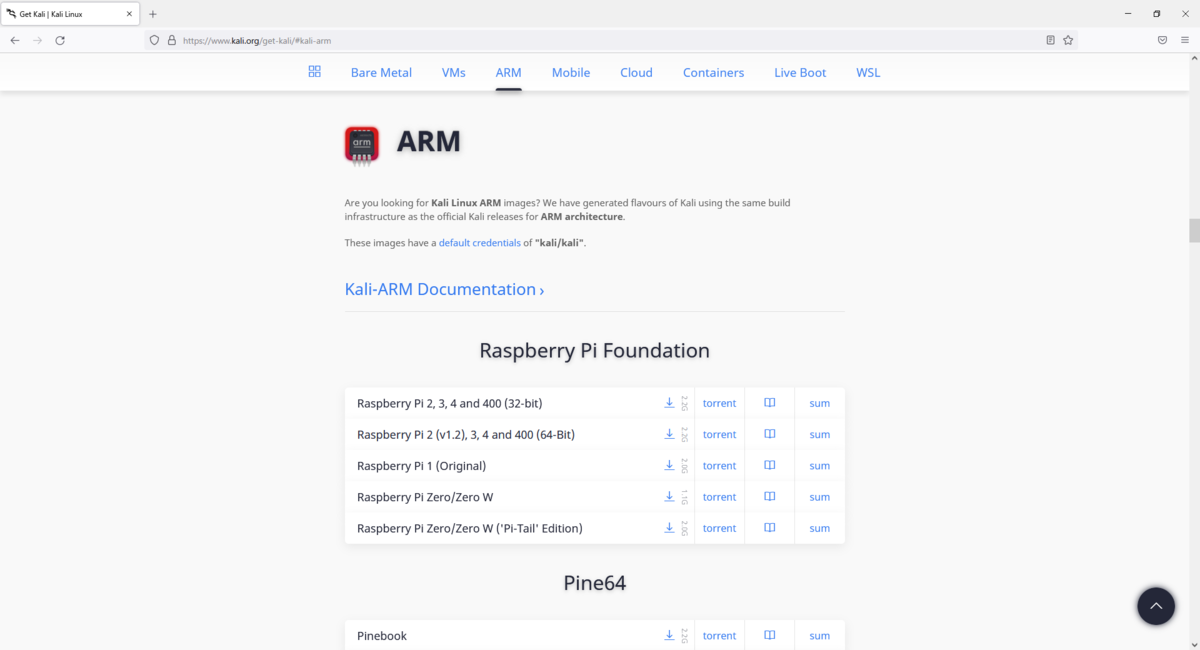The width and height of the screenshot is (1200, 650).
Task: Download Raspberry Pi Zero 'Pi-Tail' Edition image
Action: [x=669, y=527]
